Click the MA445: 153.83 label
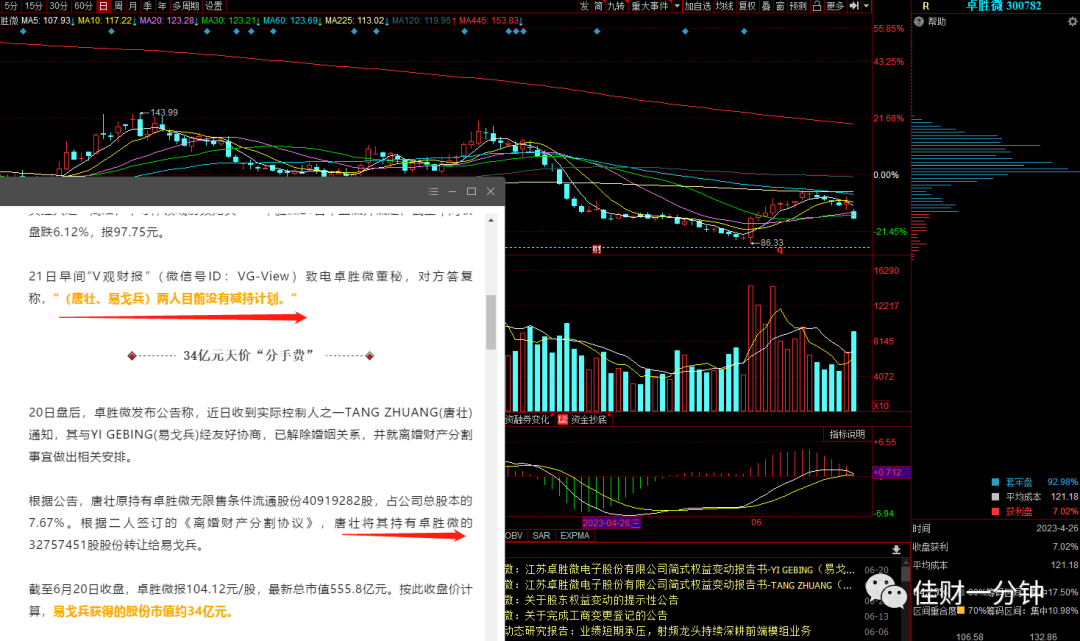The height and width of the screenshot is (641, 1080). pos(490,21)
